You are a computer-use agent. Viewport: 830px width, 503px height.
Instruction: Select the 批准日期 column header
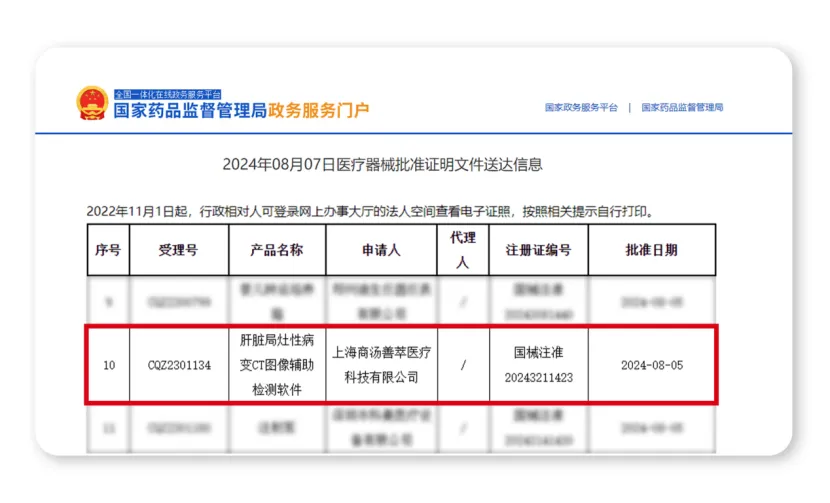(651, 250)
